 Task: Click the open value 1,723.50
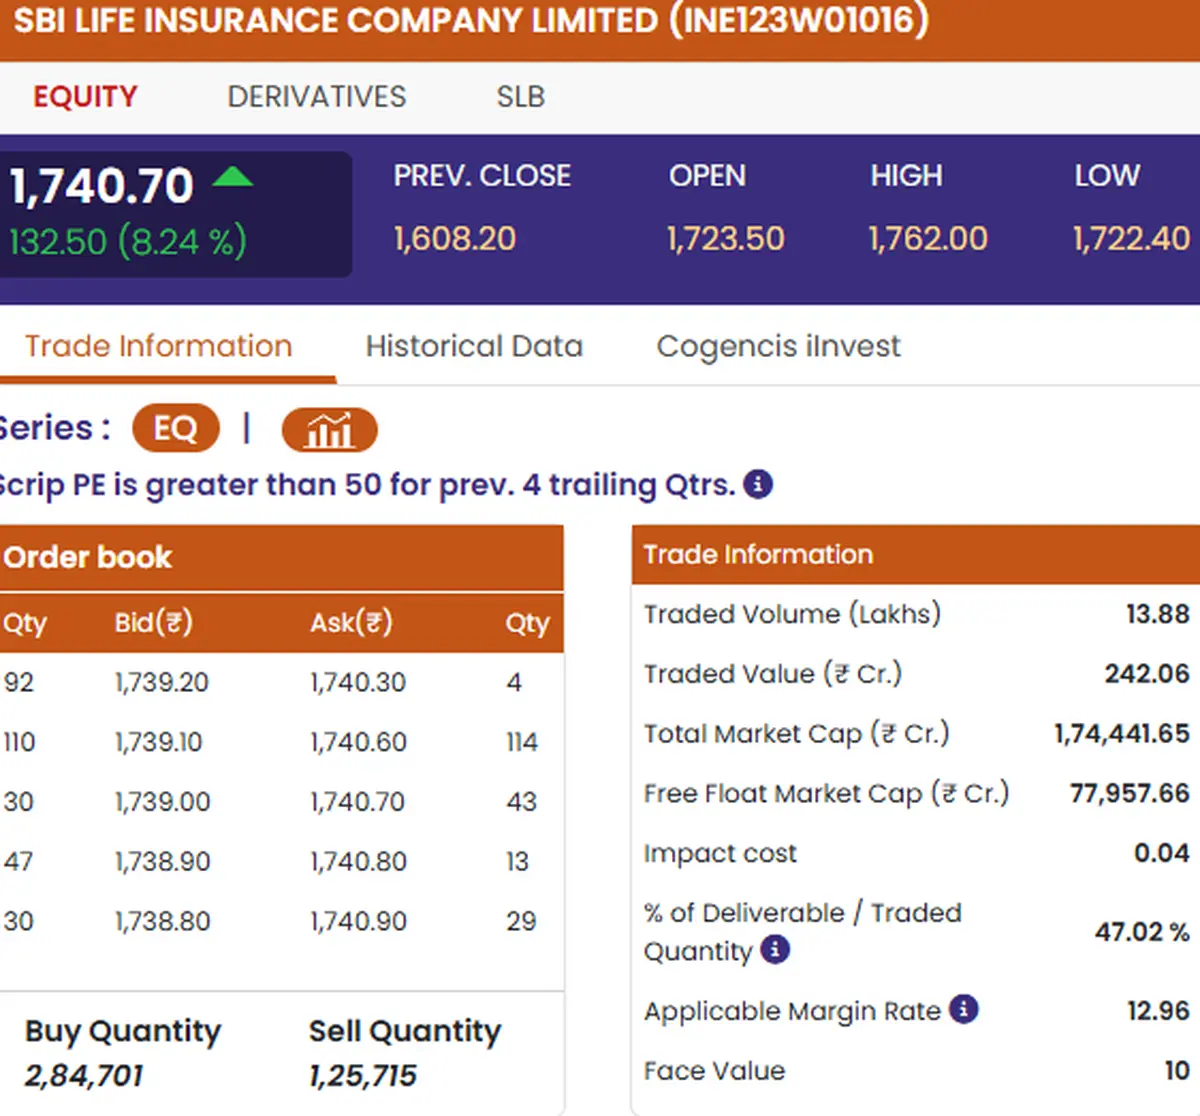pos(726,239)
